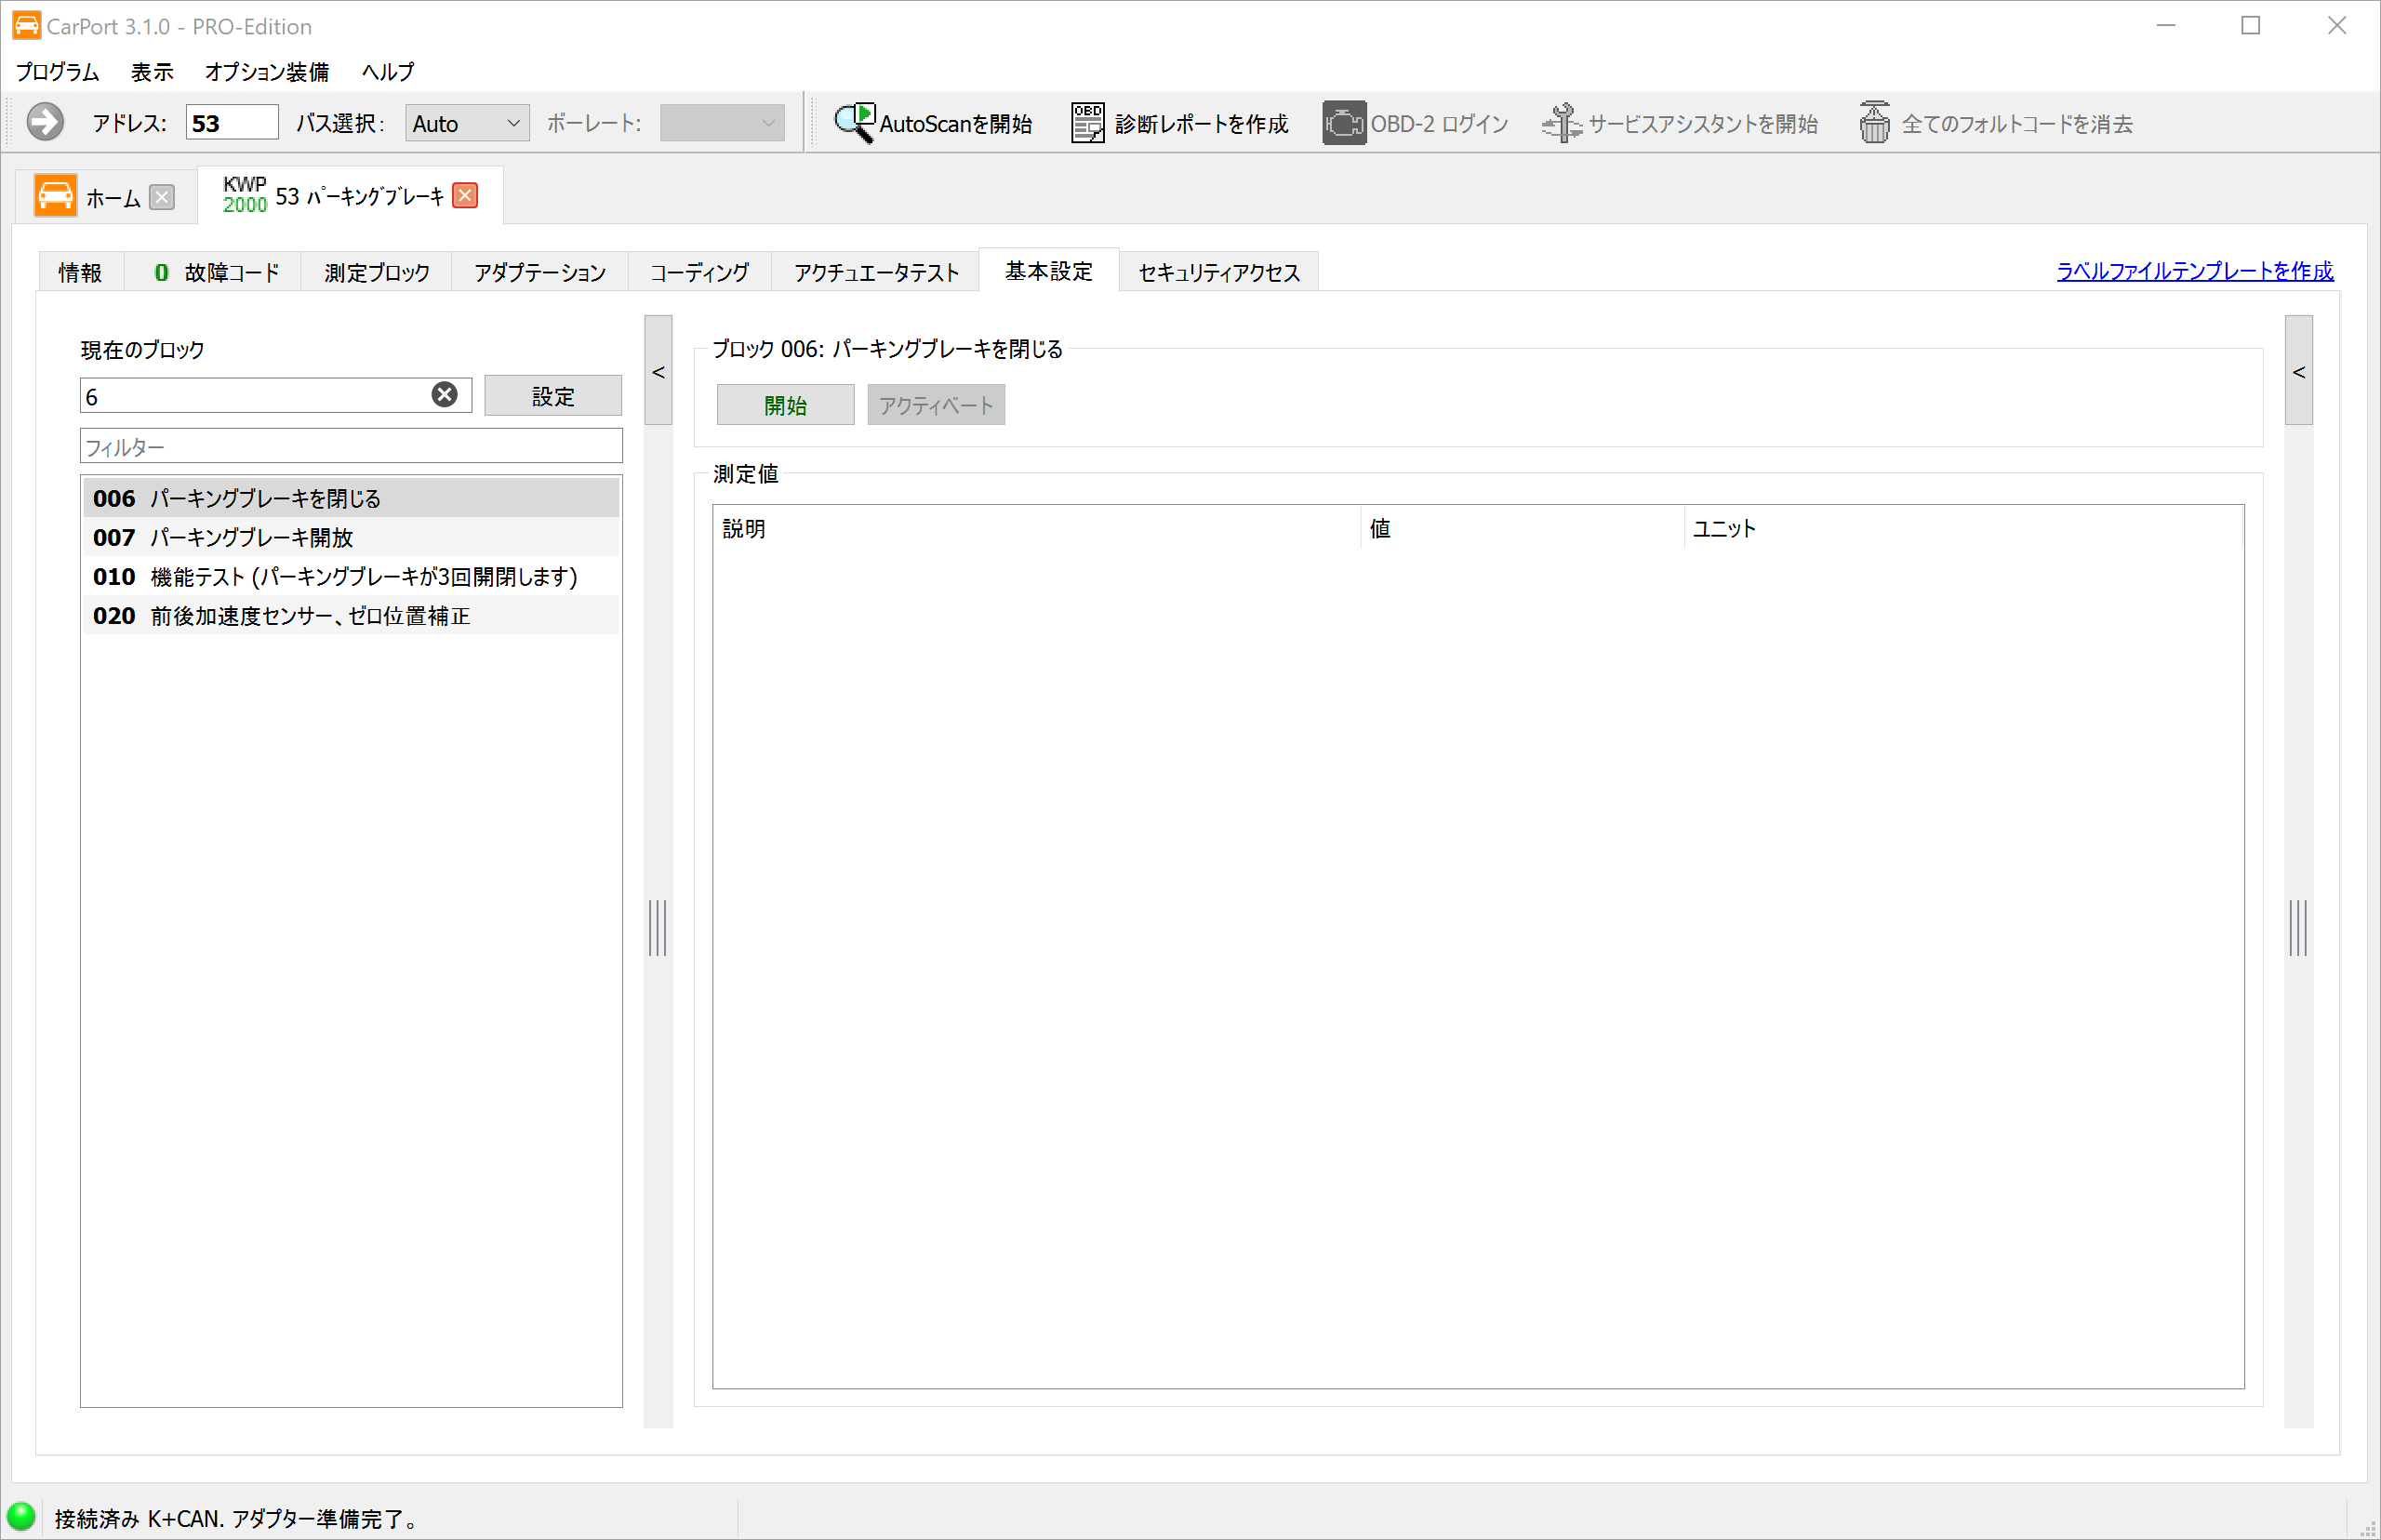Image resolution: width=2381 pixels, height=1540 pixels.
Task: Select the 基本設定 tab
Action: [1049, 271]
